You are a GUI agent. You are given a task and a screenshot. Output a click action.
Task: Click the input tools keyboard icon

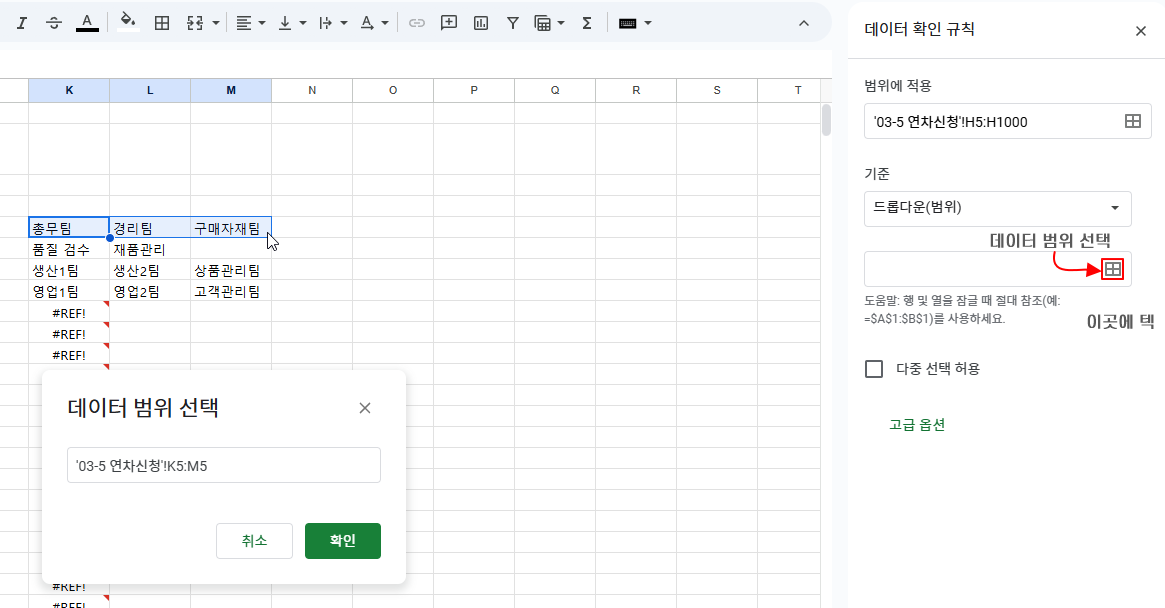pyautogui.click(x=628, y=23)
